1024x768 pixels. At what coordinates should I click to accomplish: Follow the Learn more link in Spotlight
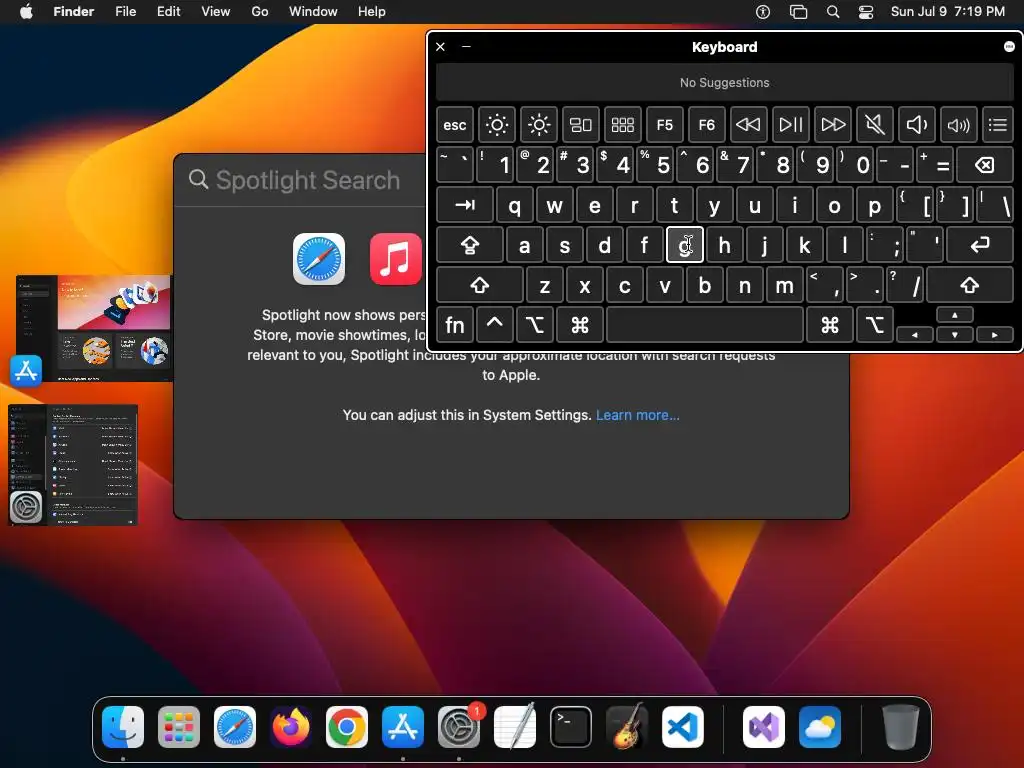tap(637, 415)
